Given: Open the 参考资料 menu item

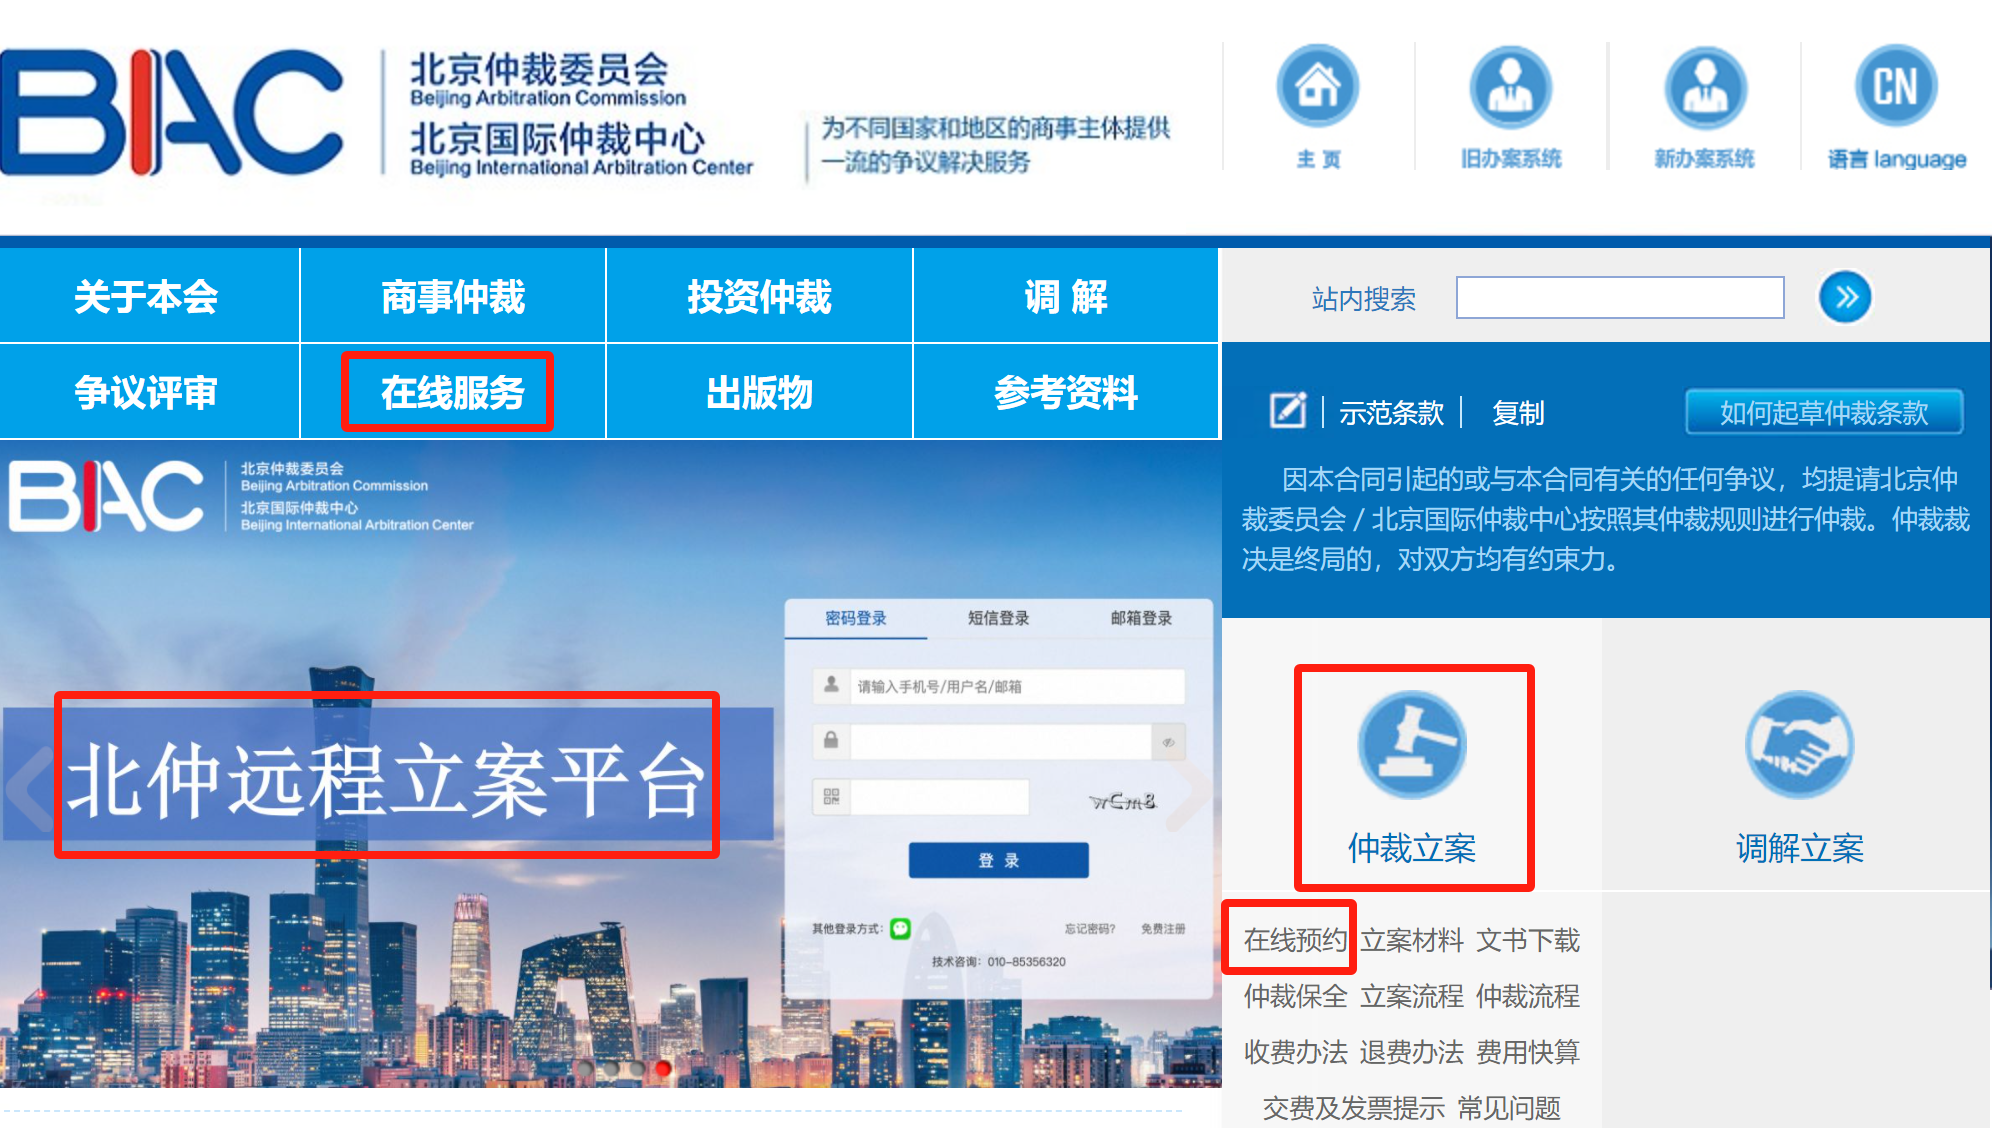Looking at the screenshot, I should (x=1066, y=393).
